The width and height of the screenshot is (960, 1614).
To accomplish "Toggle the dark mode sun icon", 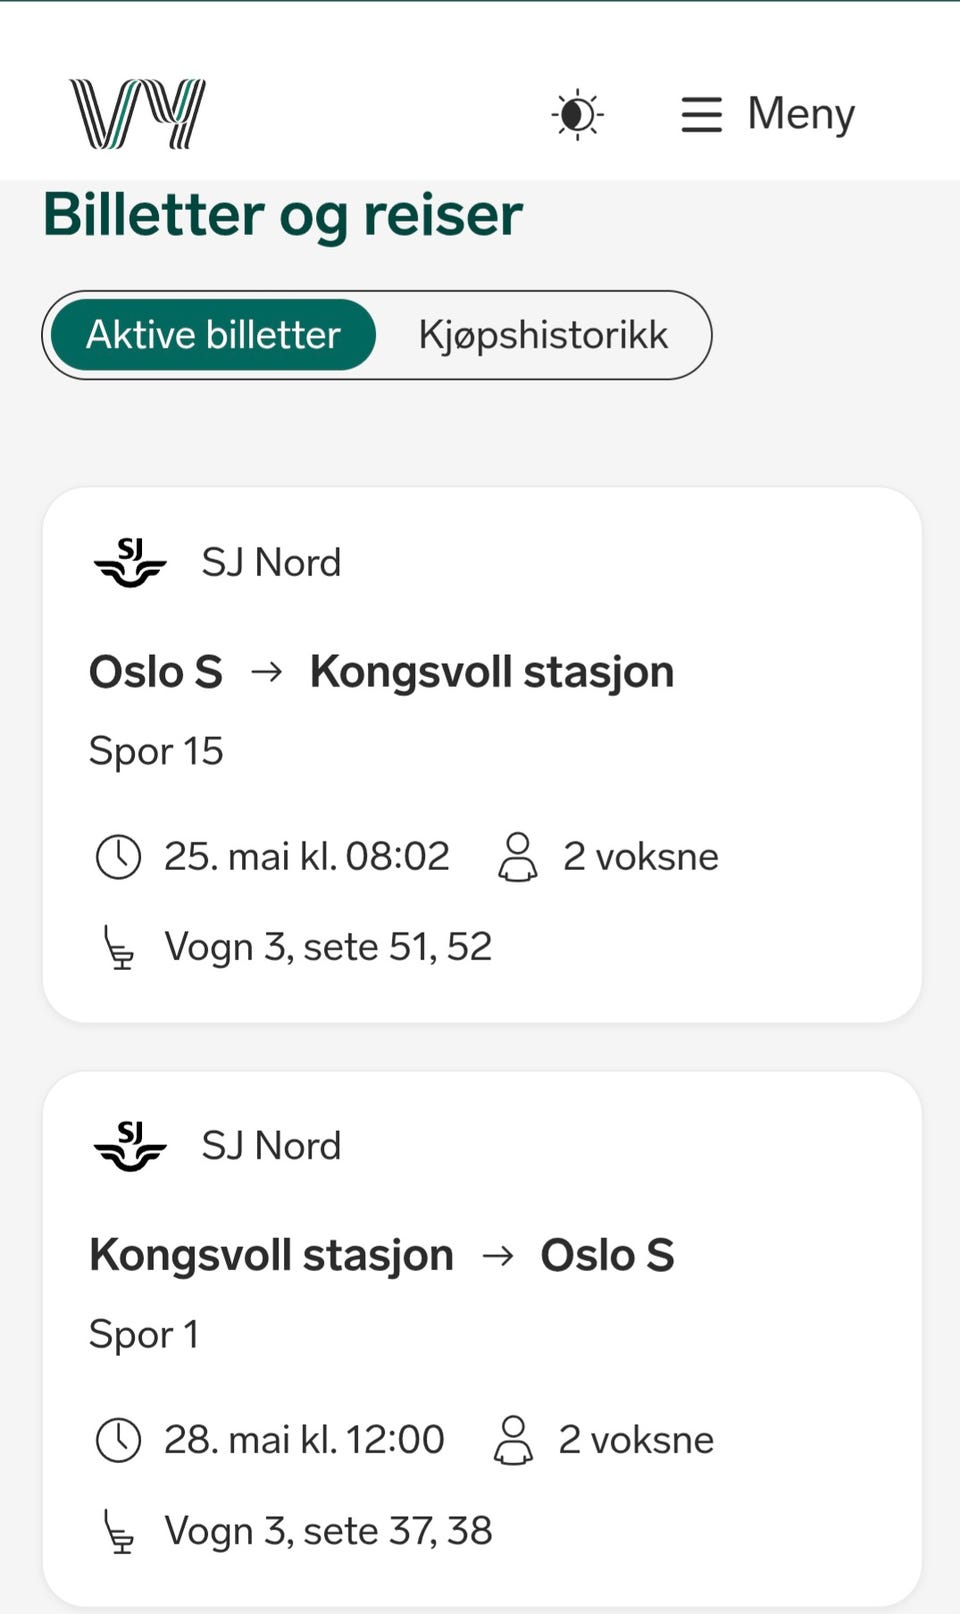I will coord(577,114).
